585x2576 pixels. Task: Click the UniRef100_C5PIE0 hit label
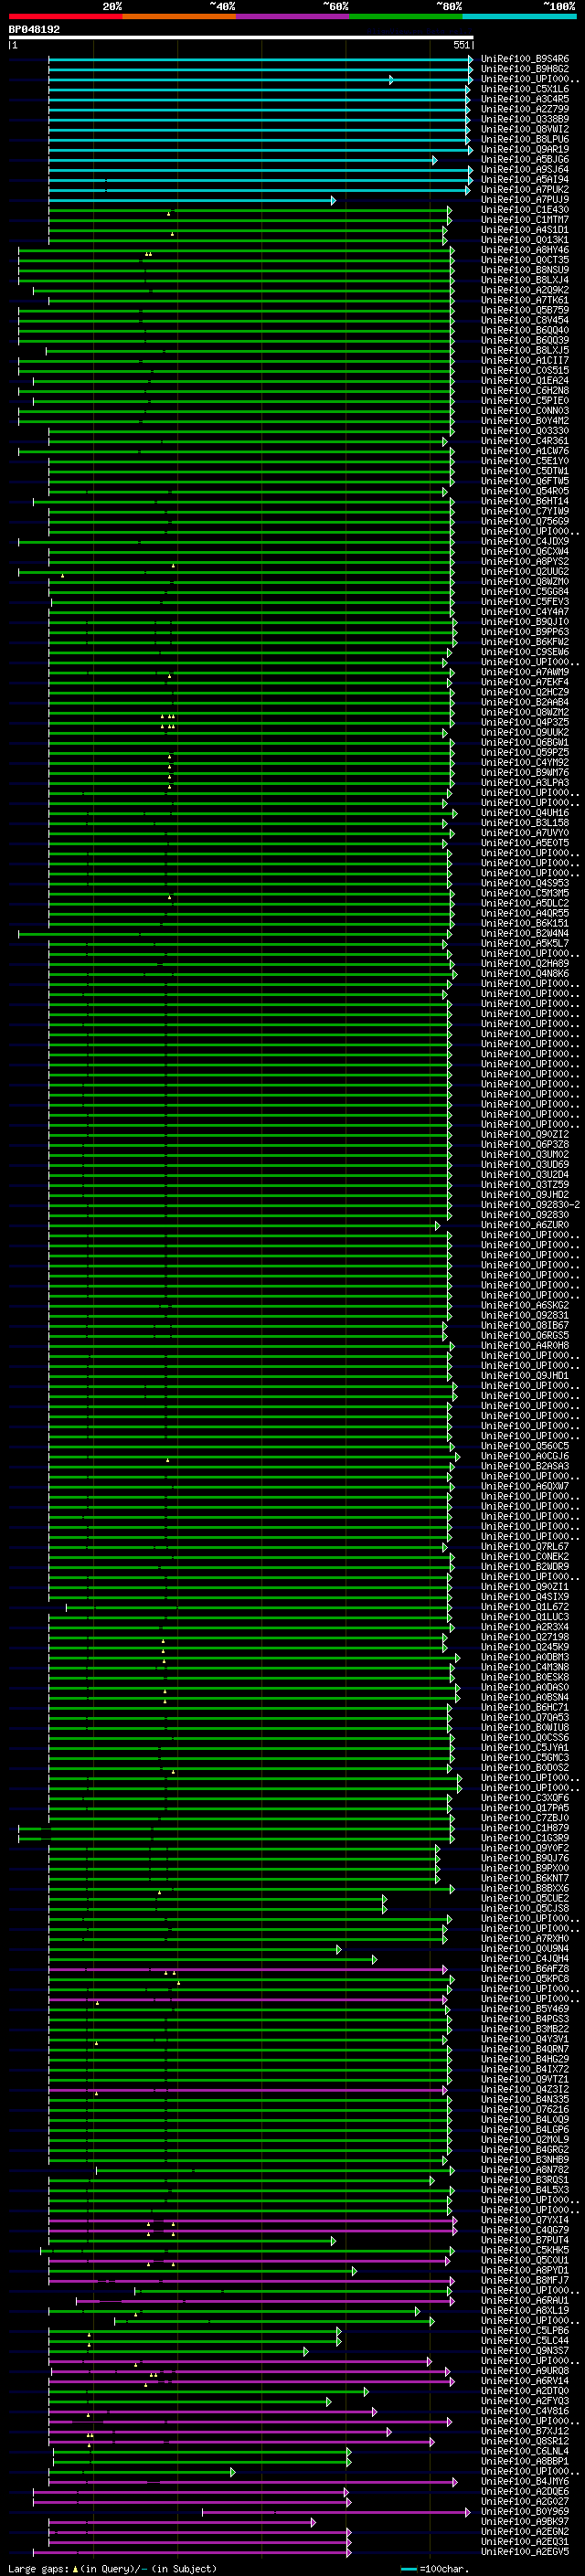pos(525,401)
